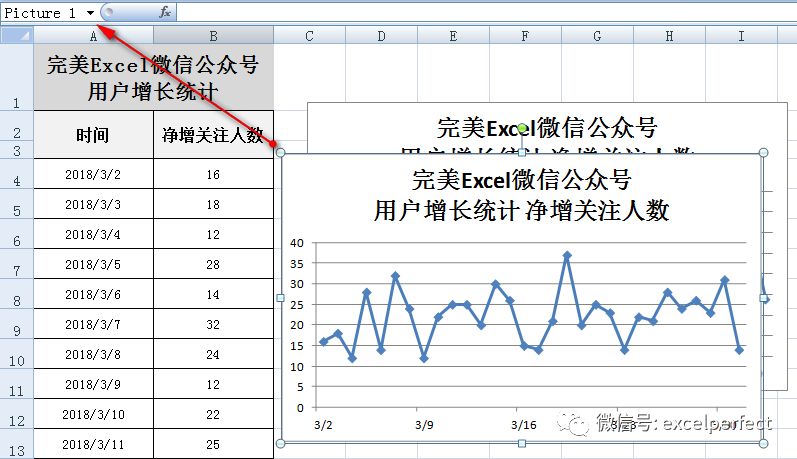Click value 16 in column B

coord(213,174)
